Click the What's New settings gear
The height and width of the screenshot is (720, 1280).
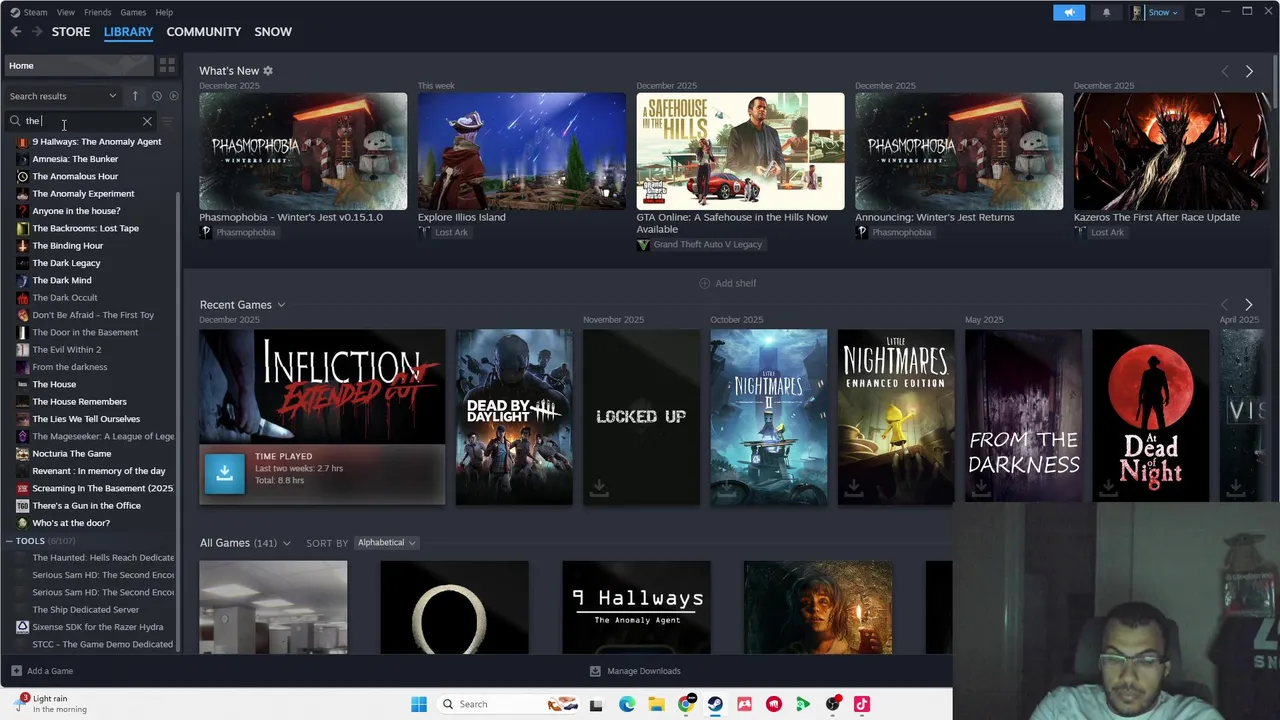click(268, 71)
